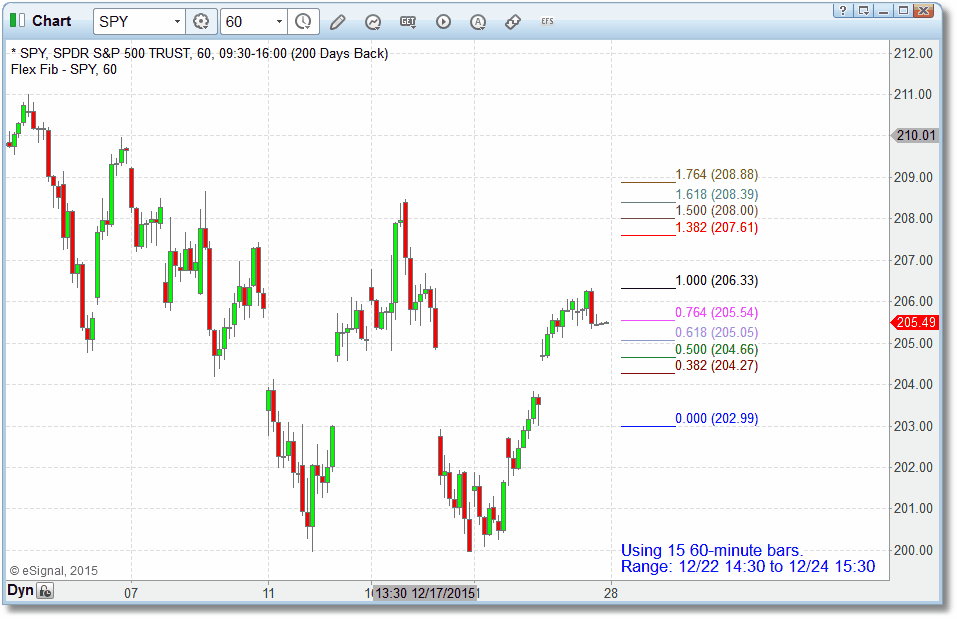957x619 pixels.
Task: Click the 203.00 price axis label
Action: [x=914, y=427]
